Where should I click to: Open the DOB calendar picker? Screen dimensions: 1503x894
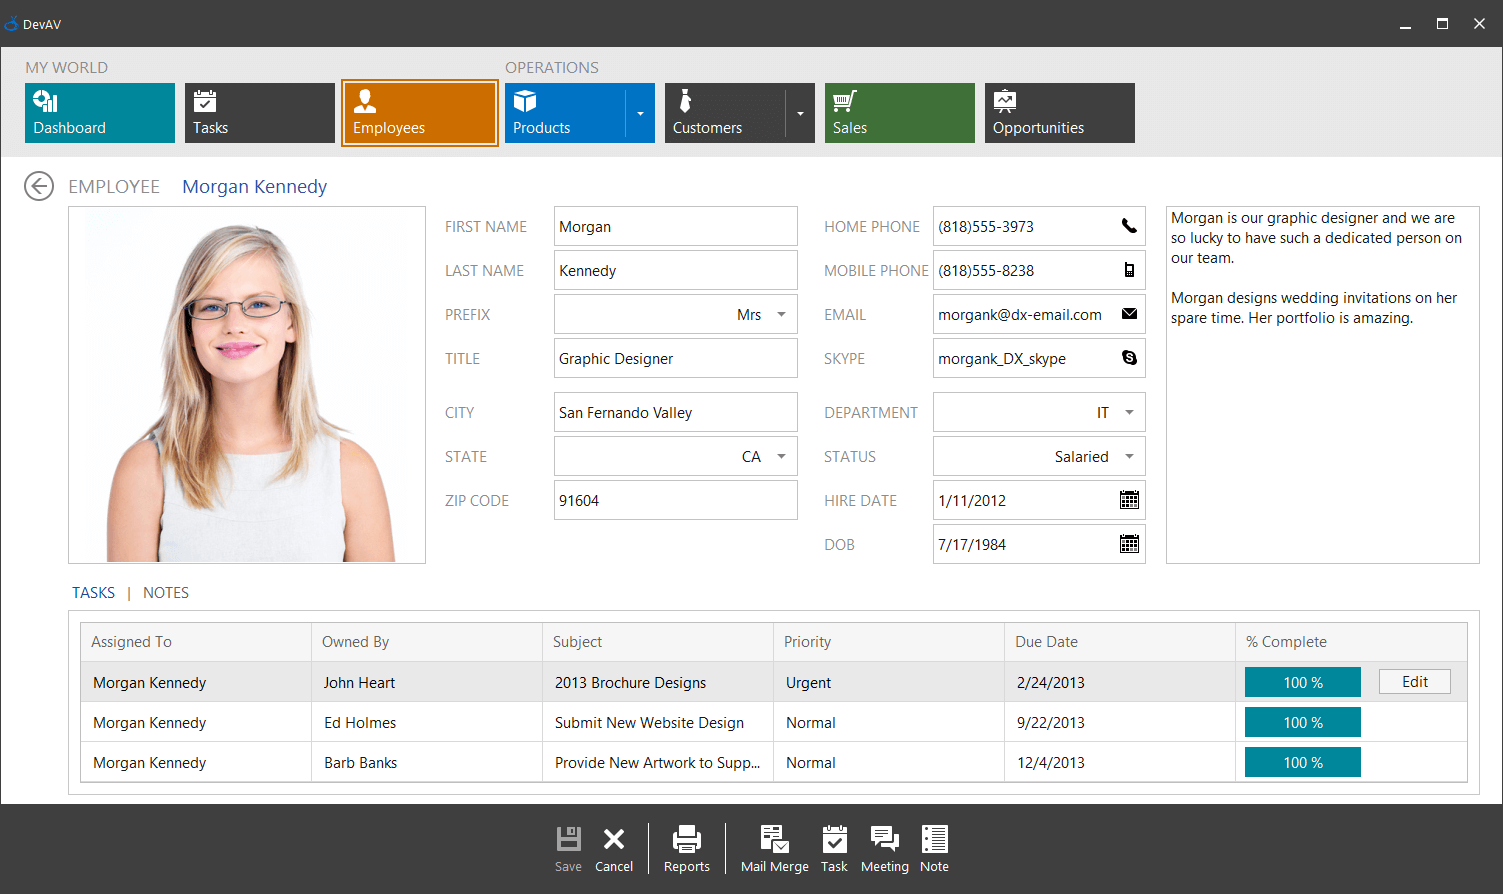[1129, 544]
